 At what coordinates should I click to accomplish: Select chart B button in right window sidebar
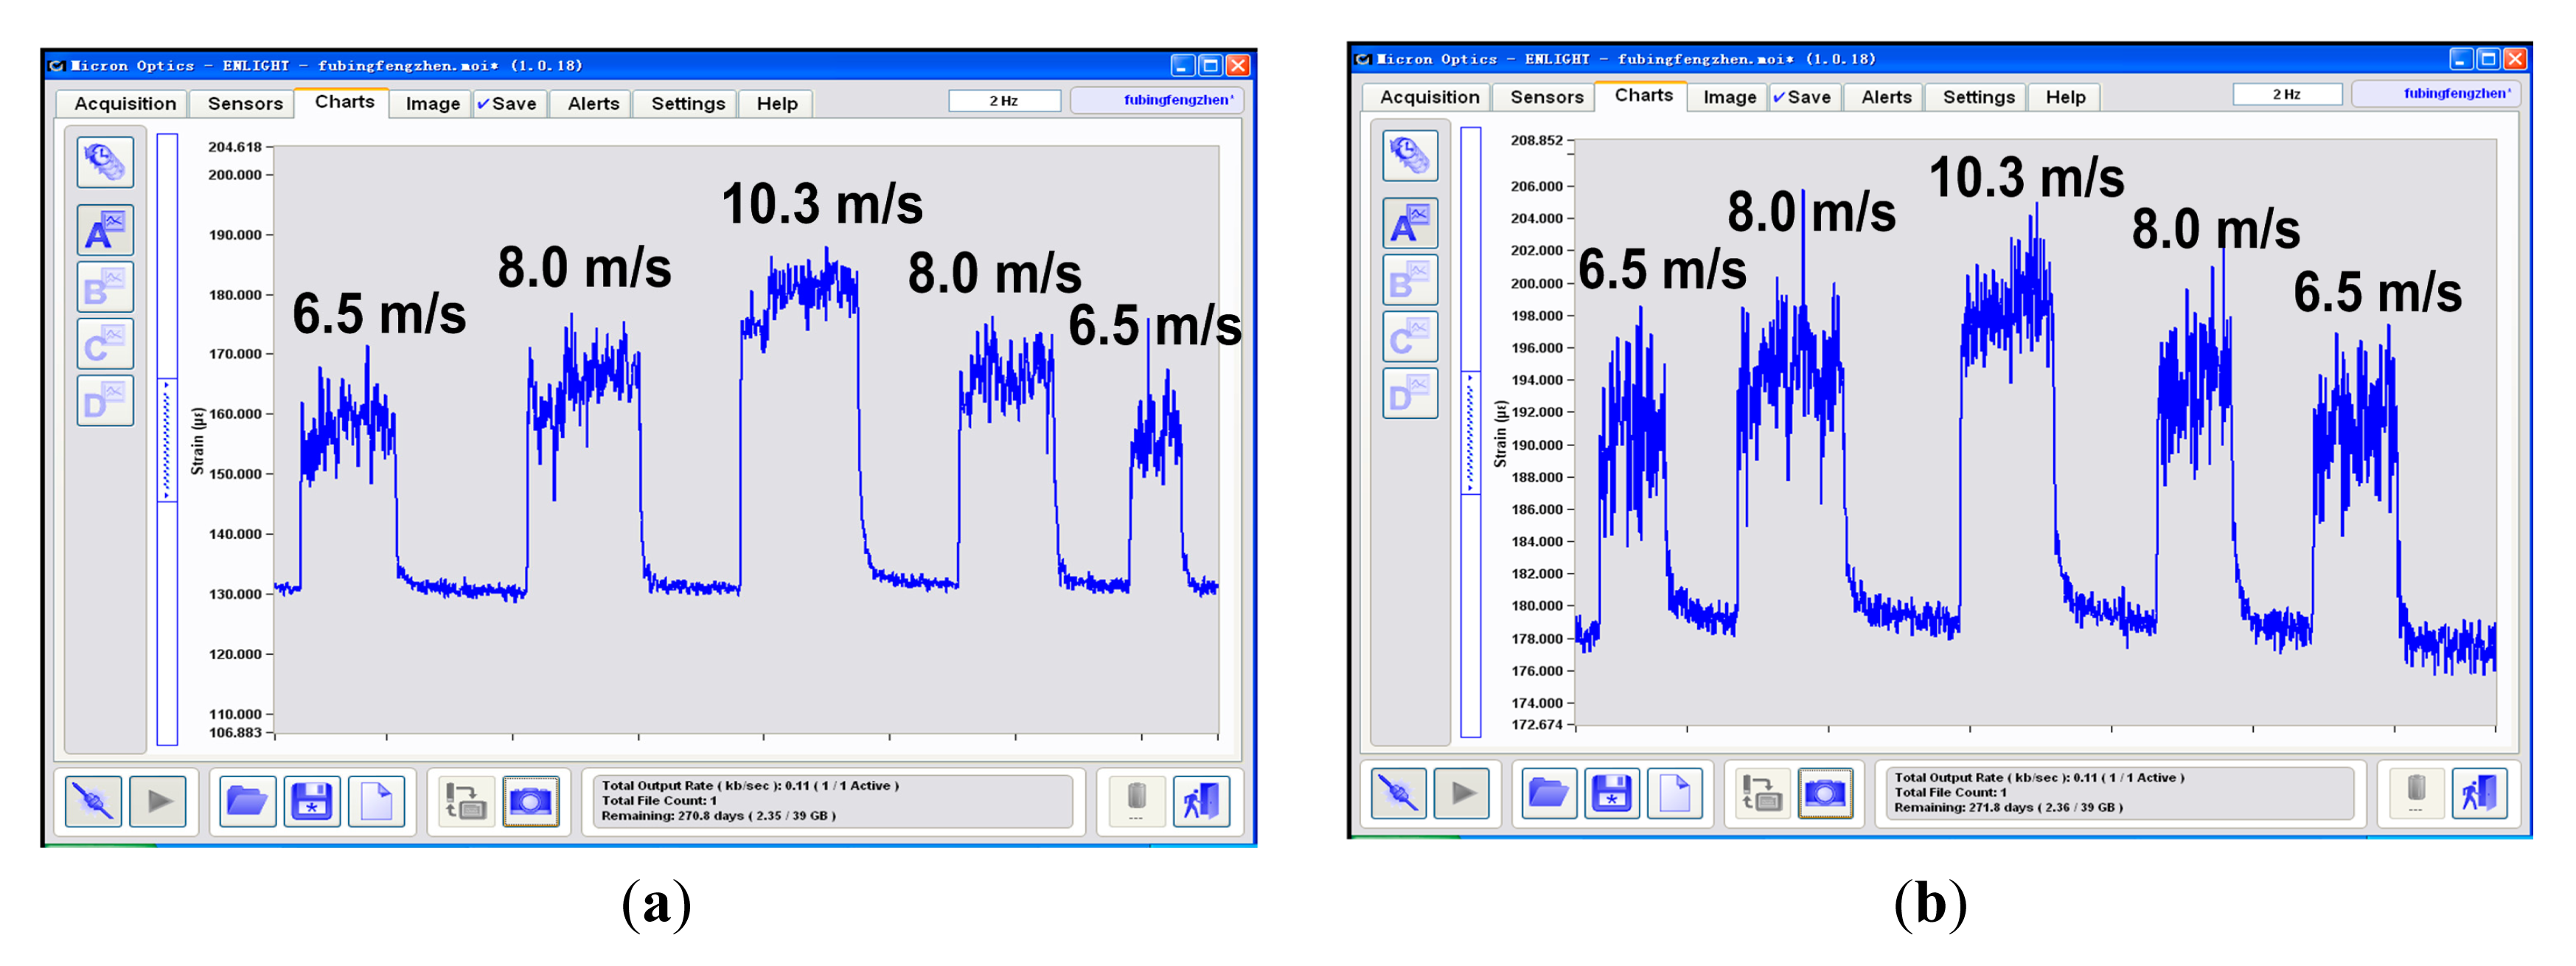1410,280
